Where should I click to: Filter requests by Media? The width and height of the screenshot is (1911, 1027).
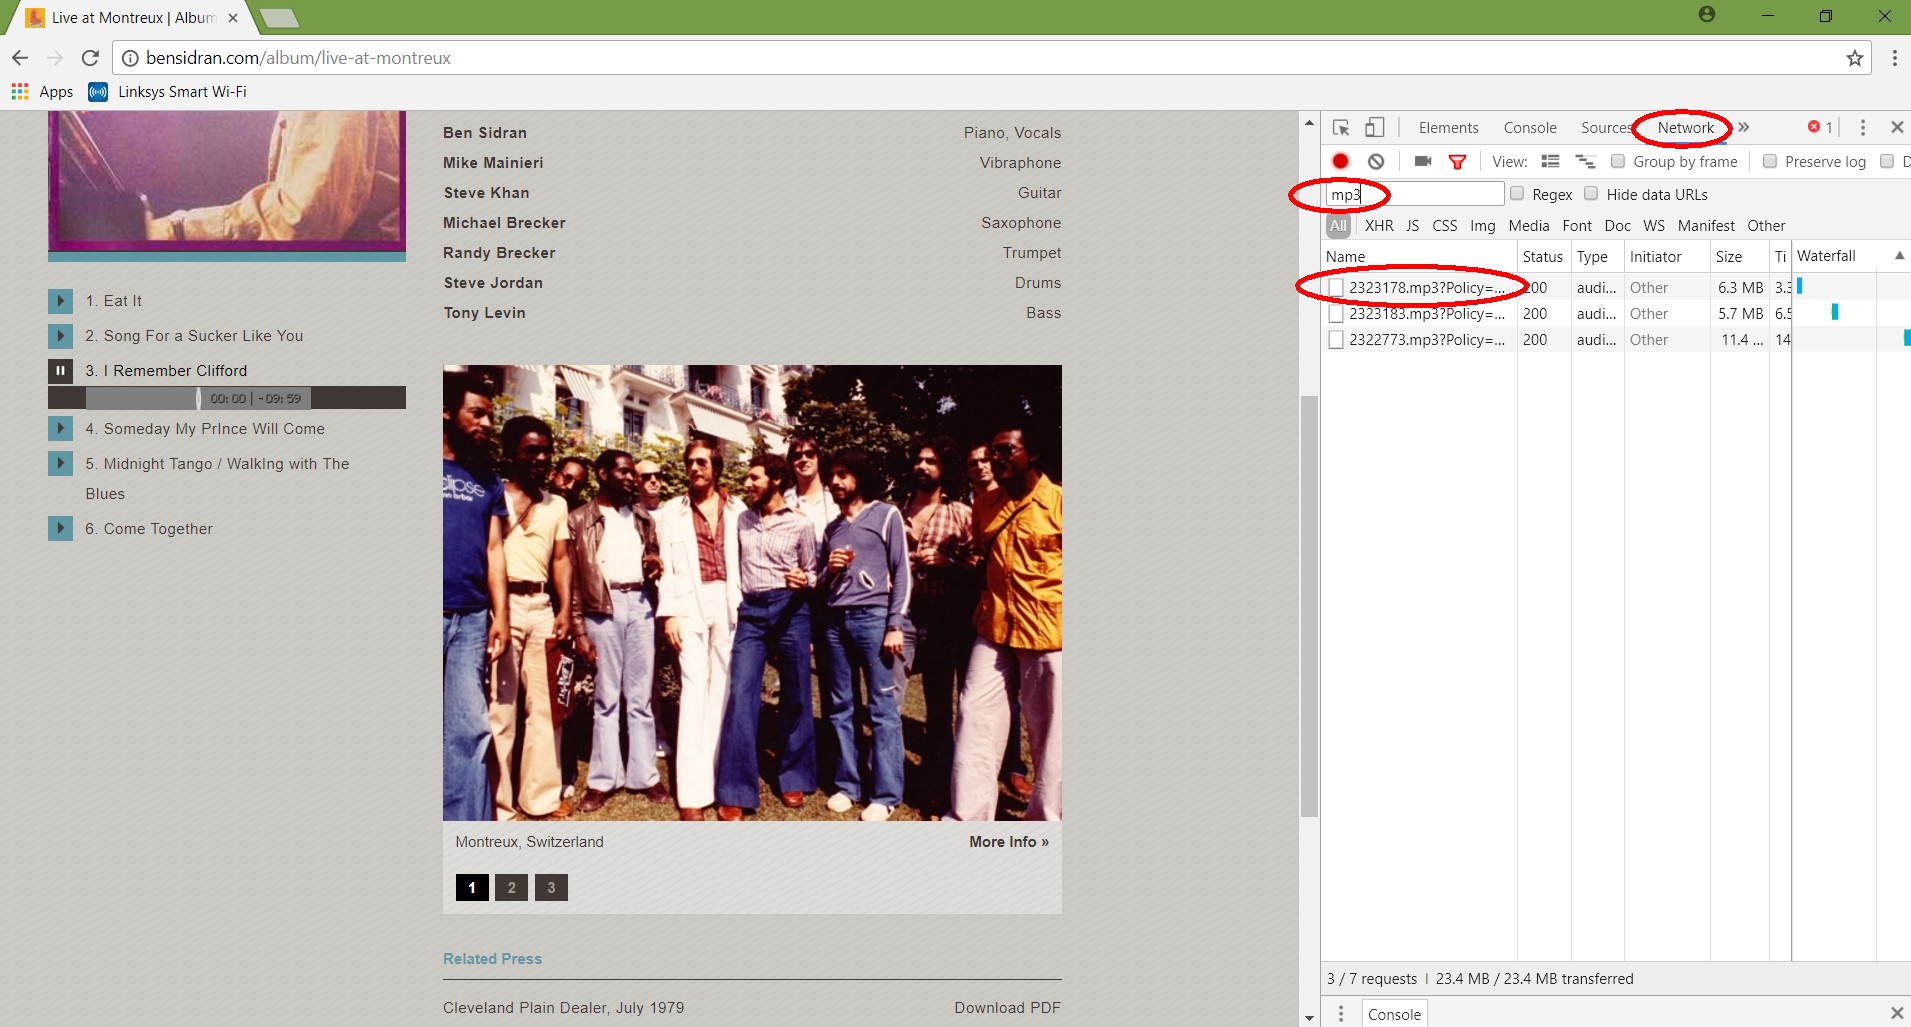coord(1529,226)
